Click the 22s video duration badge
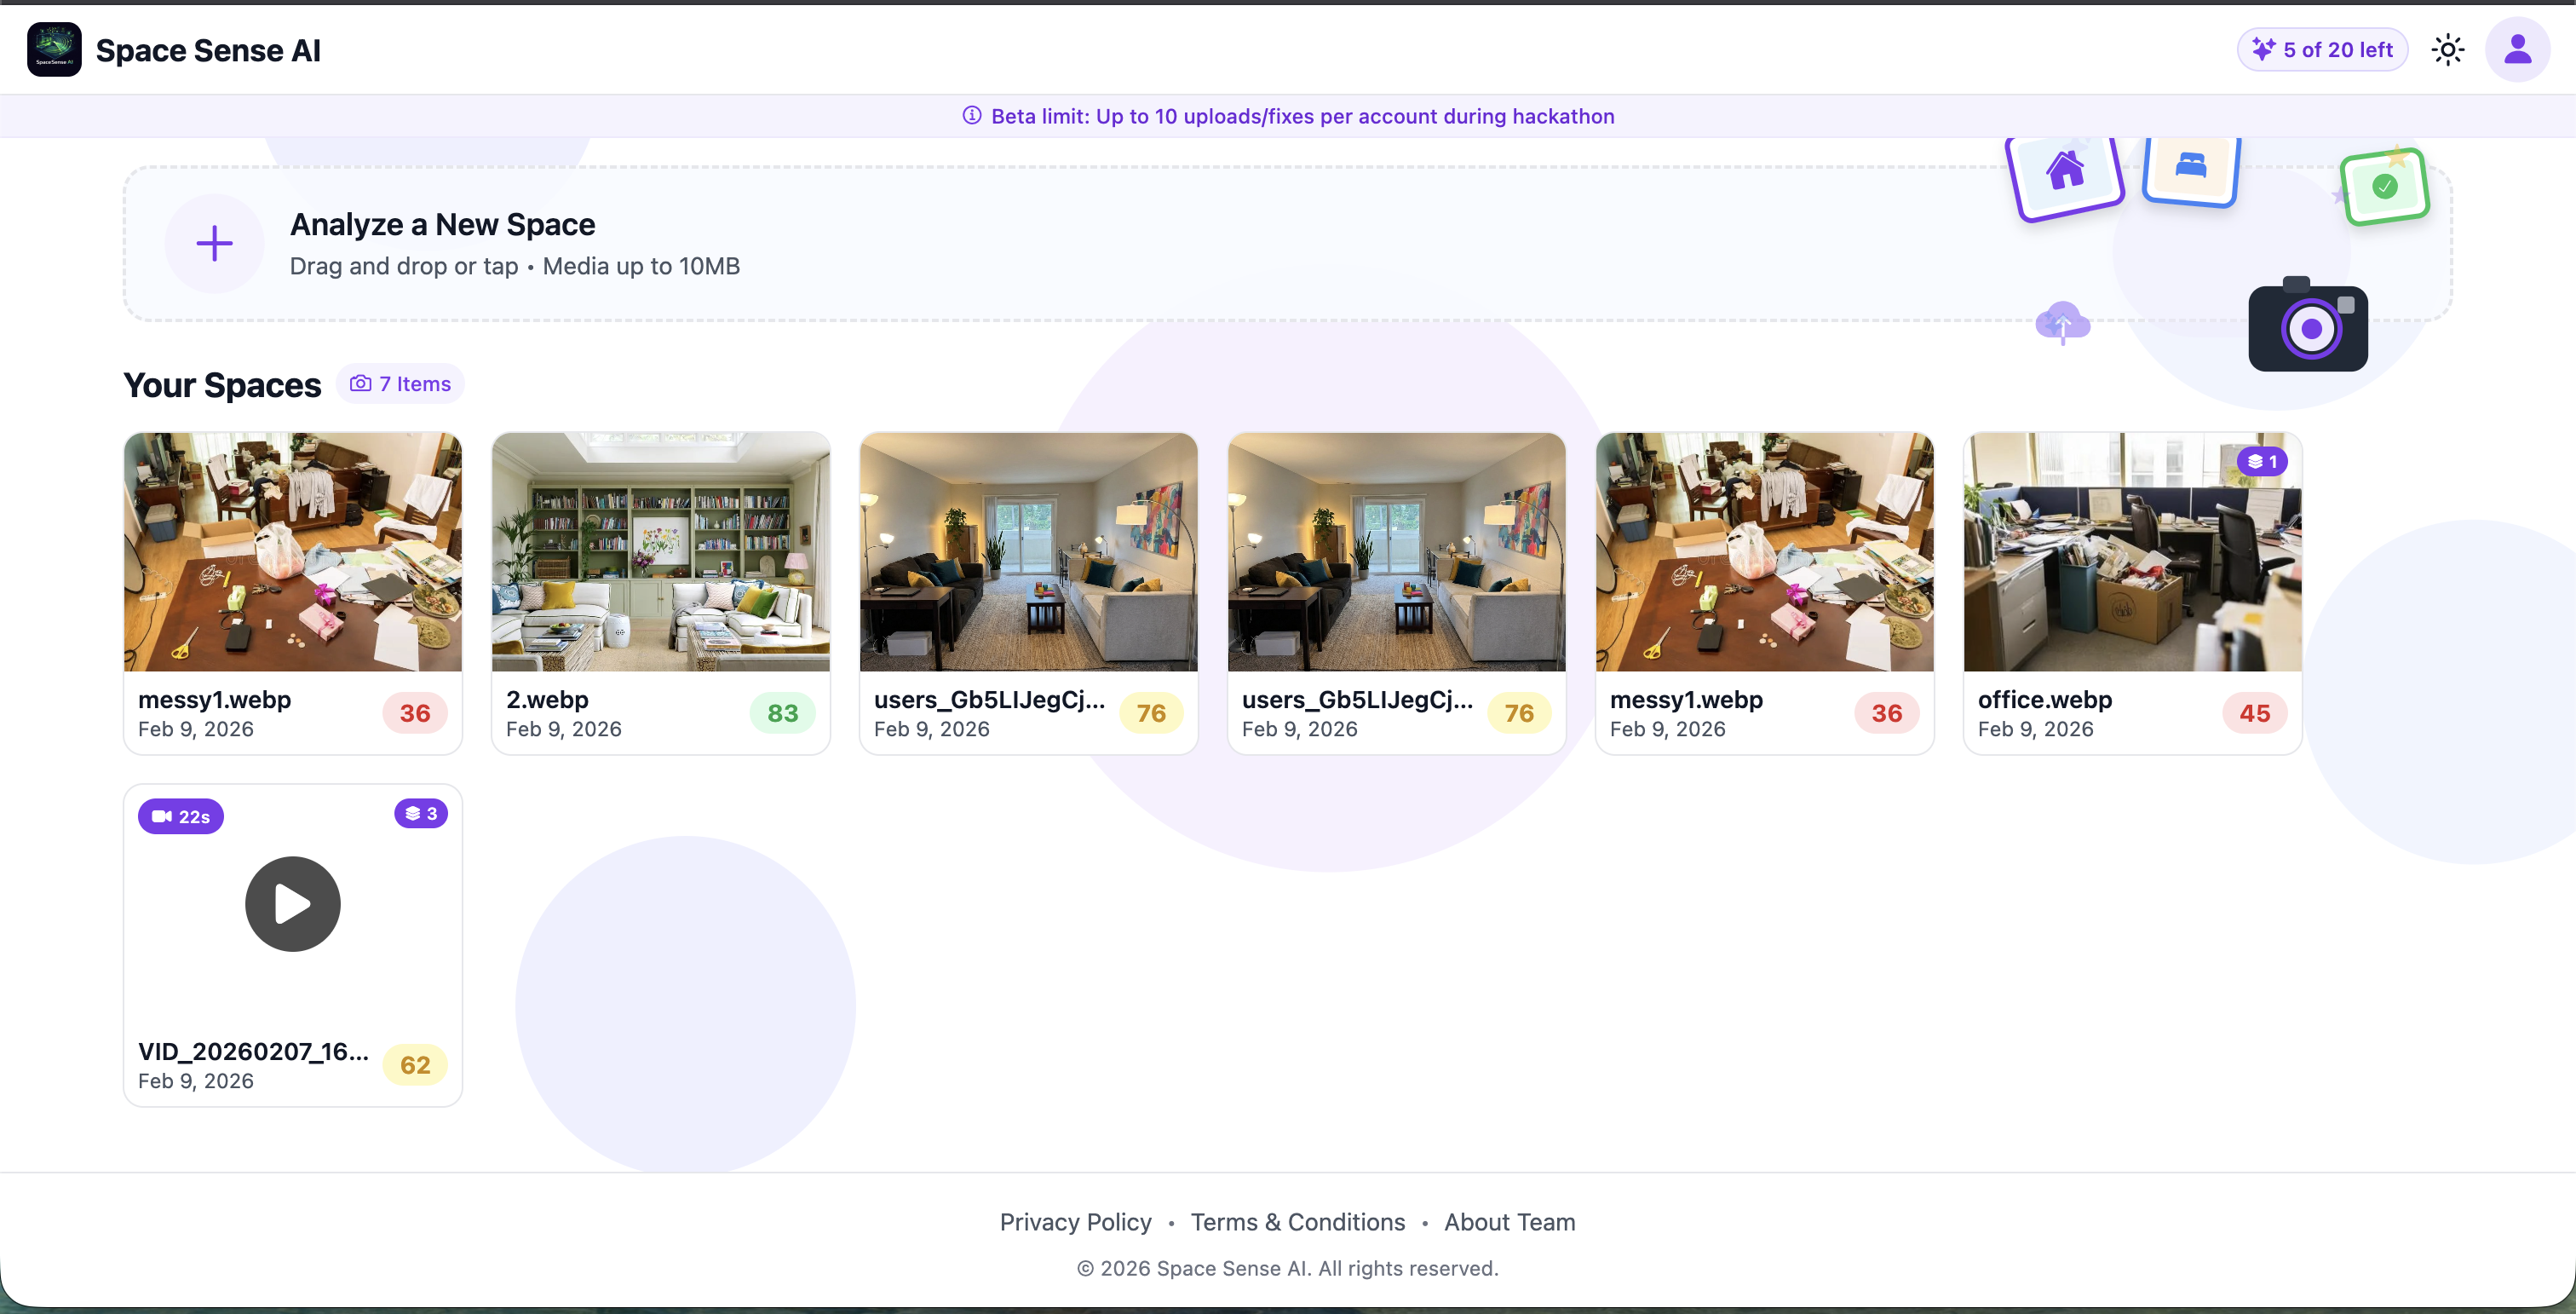 [181, 816]
